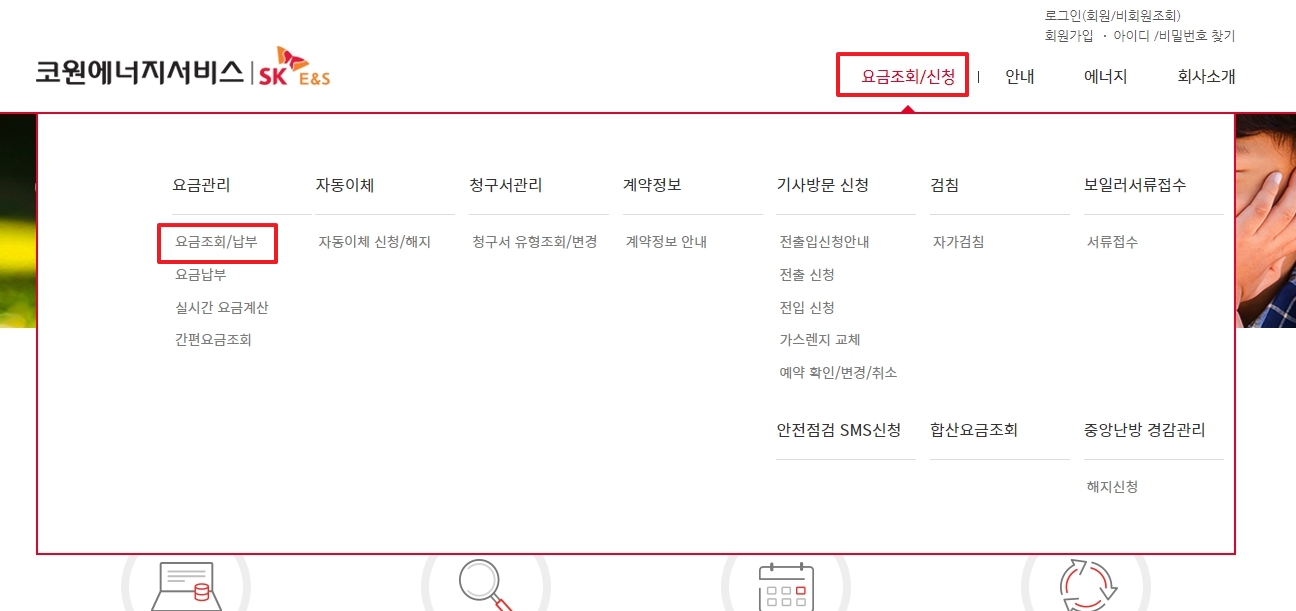Select 요금조회/납부 under 요금관리
1296x611 pixels.
(x=215, y=242)
